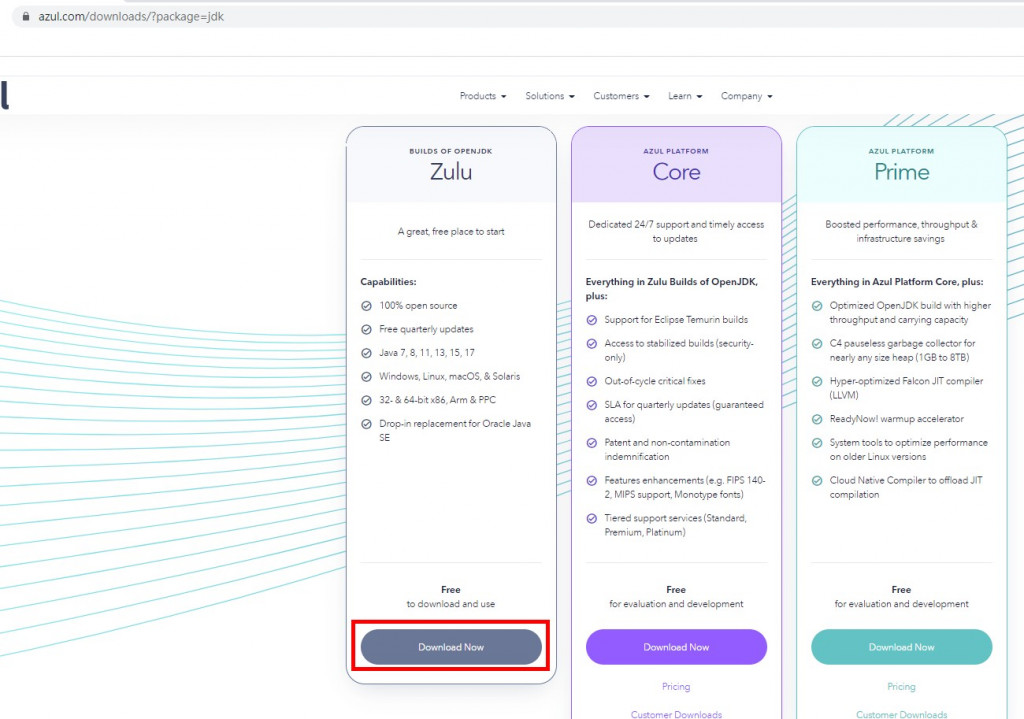The height and width of the screenshot is (719, 1024).
Task: Click checkmark beside Optimized OpenJDK build
Action: click(817, 306)
